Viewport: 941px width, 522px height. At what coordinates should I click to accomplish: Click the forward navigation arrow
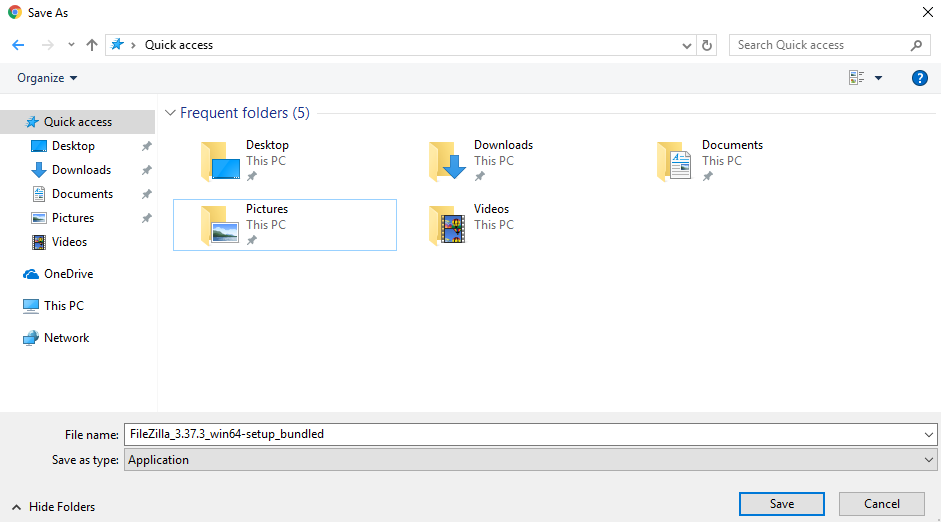point(47,45)
